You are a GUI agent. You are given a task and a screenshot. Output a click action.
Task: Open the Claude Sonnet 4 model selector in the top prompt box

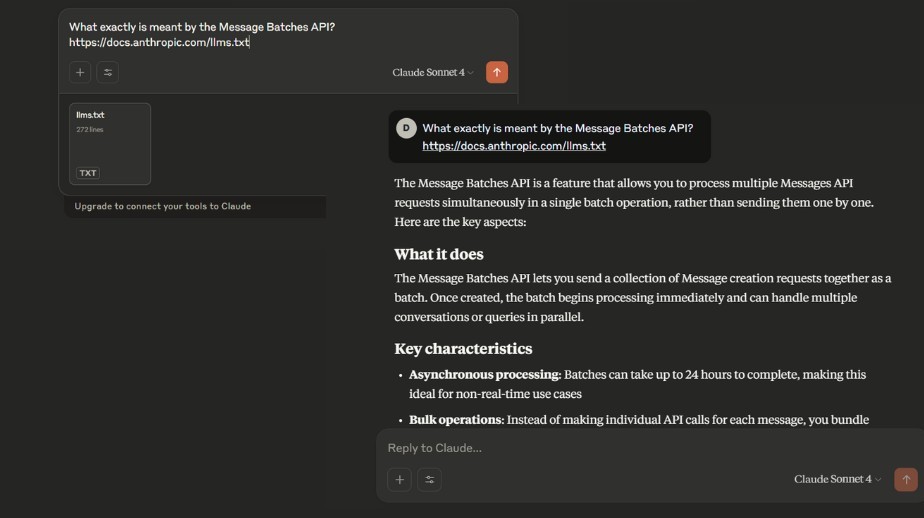[x=433, y=72]
